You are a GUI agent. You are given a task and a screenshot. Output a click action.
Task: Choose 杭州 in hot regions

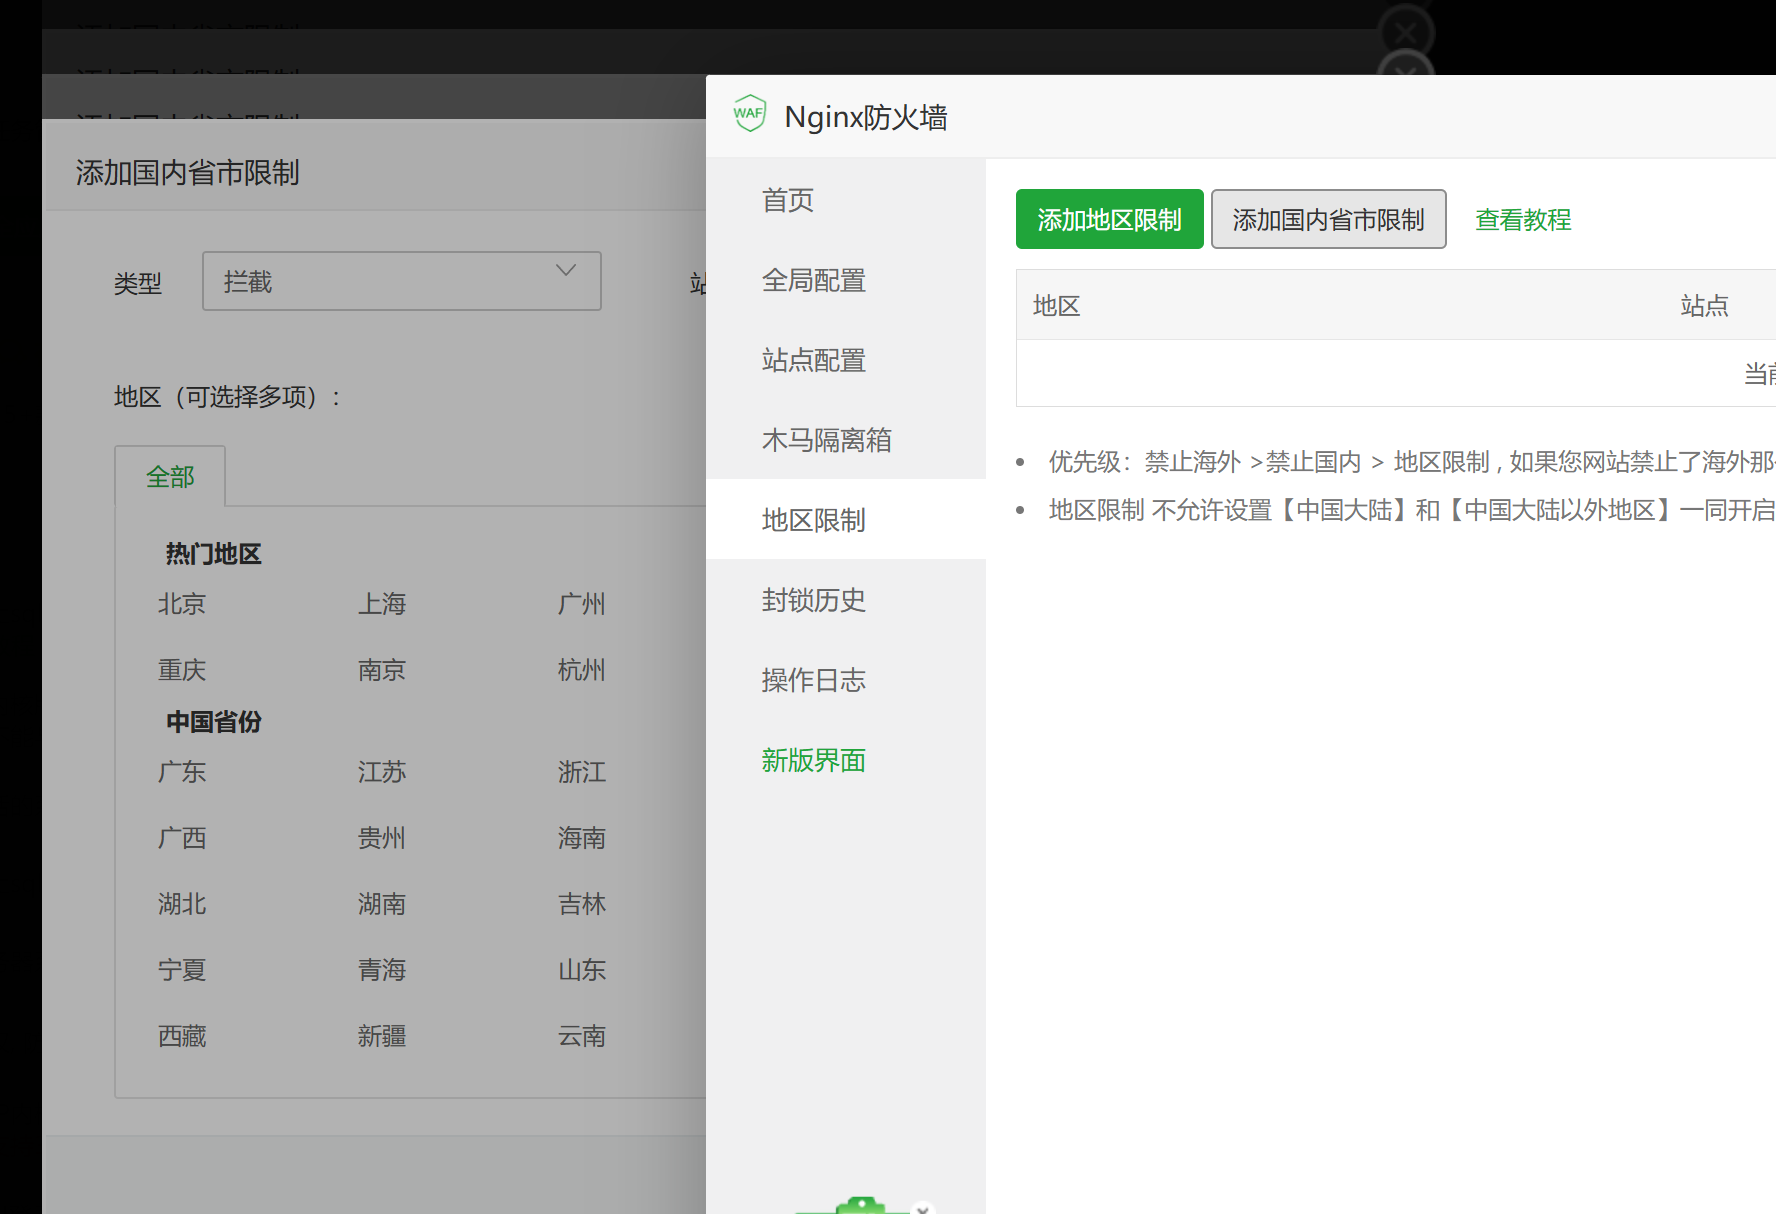point(582,670)
